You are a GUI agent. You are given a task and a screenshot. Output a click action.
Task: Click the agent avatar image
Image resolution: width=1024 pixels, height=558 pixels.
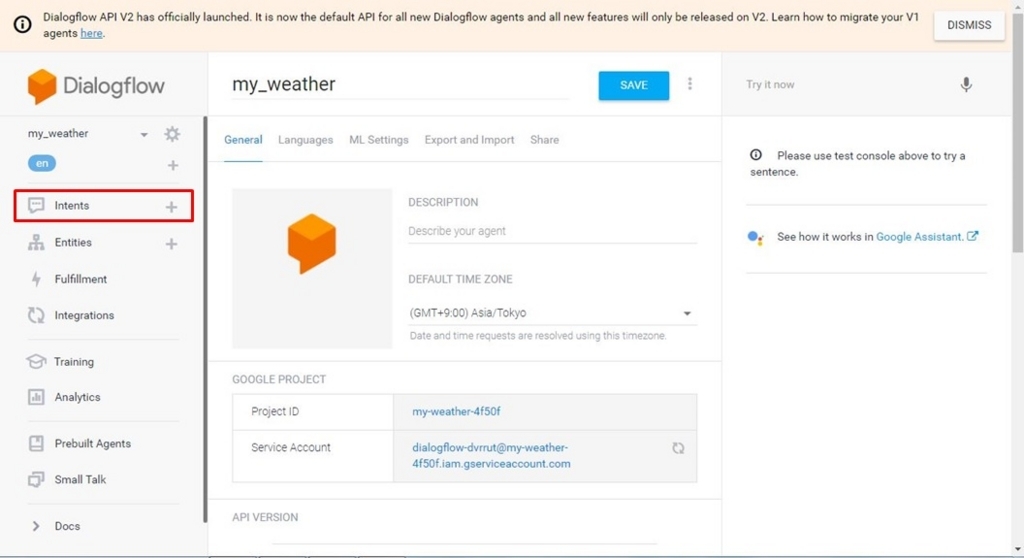click(312, 269)
